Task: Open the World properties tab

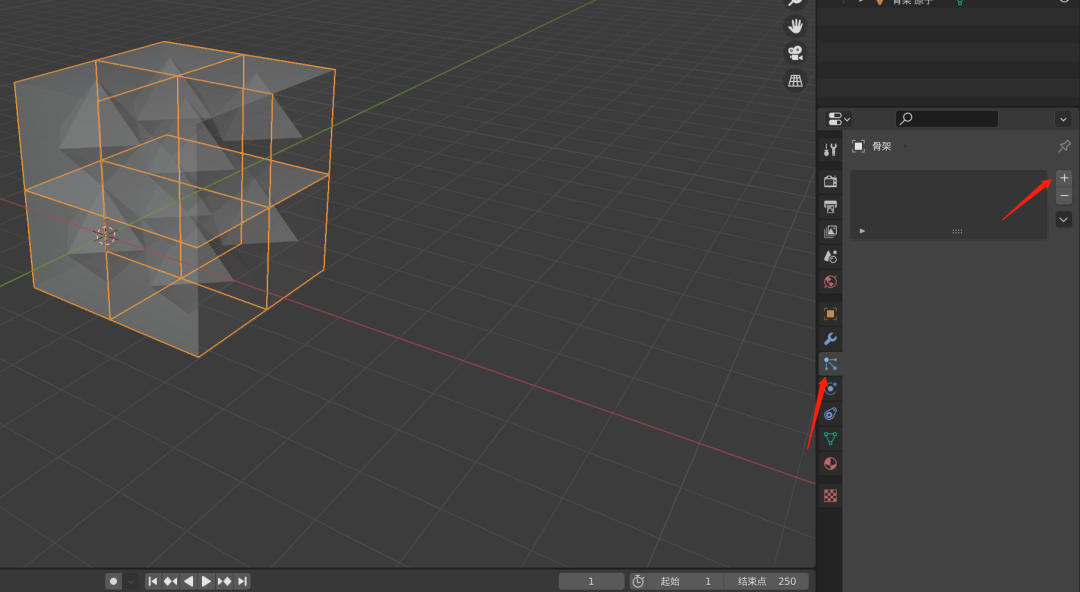Action: tap(830, 281)
